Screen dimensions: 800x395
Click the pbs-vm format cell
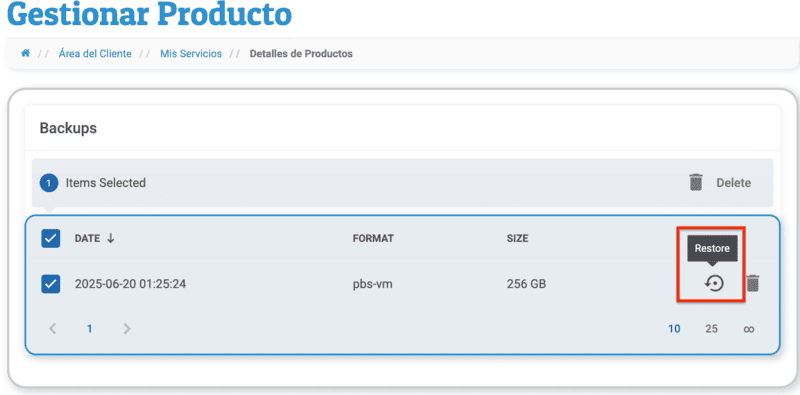[x=372, y=284]
